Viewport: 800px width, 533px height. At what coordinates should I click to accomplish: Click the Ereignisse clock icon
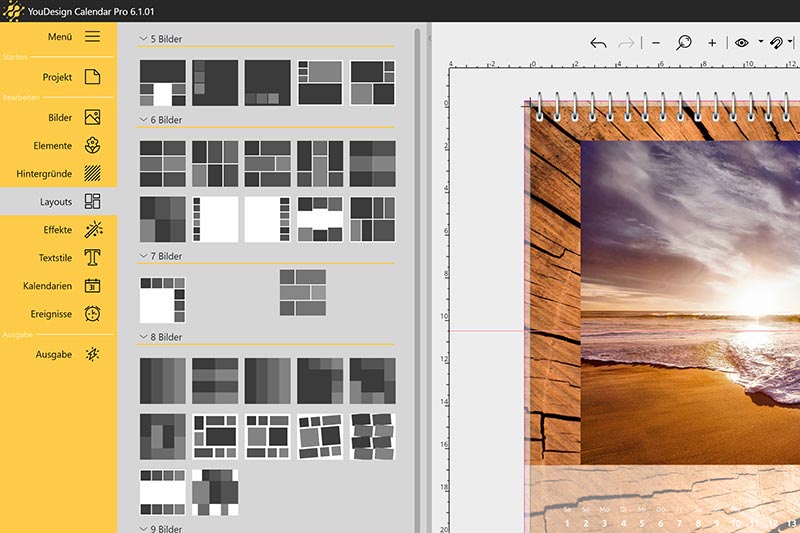92,313
